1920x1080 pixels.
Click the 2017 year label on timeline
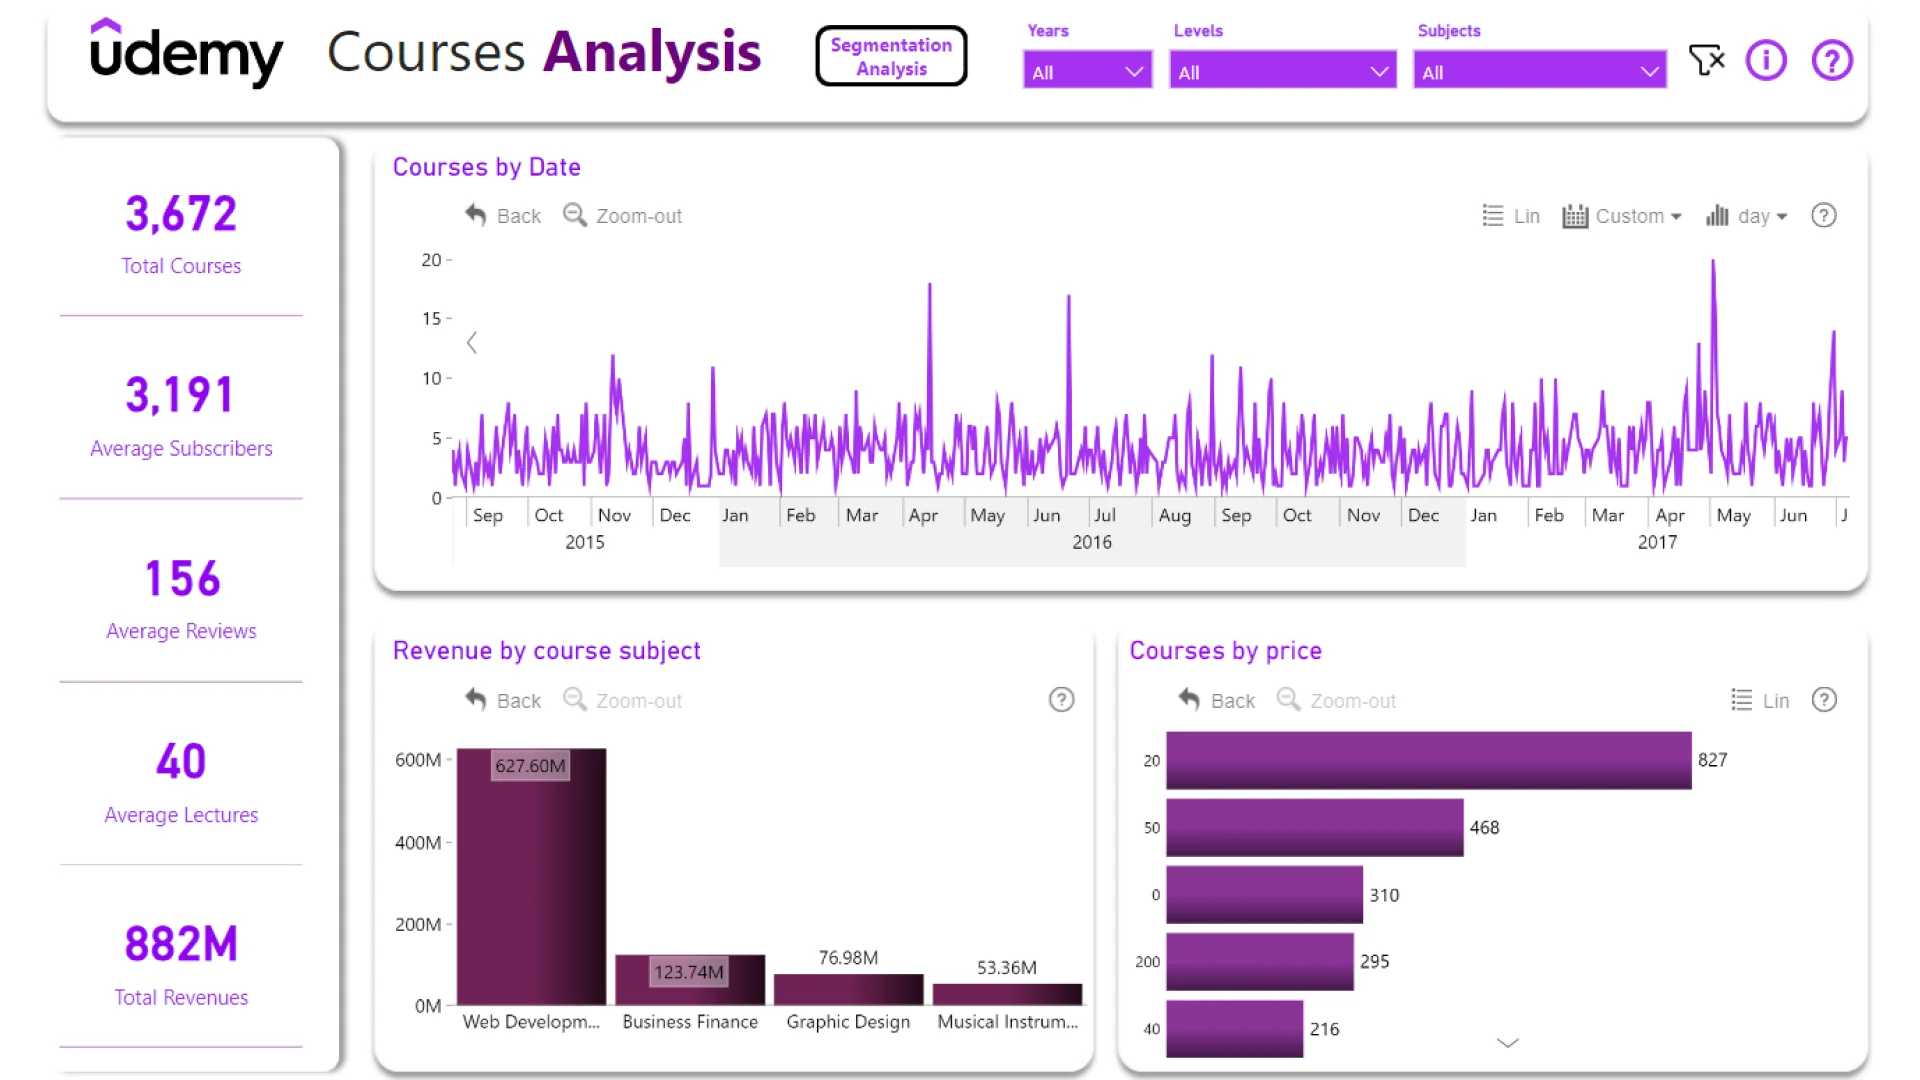(1657, 542)
